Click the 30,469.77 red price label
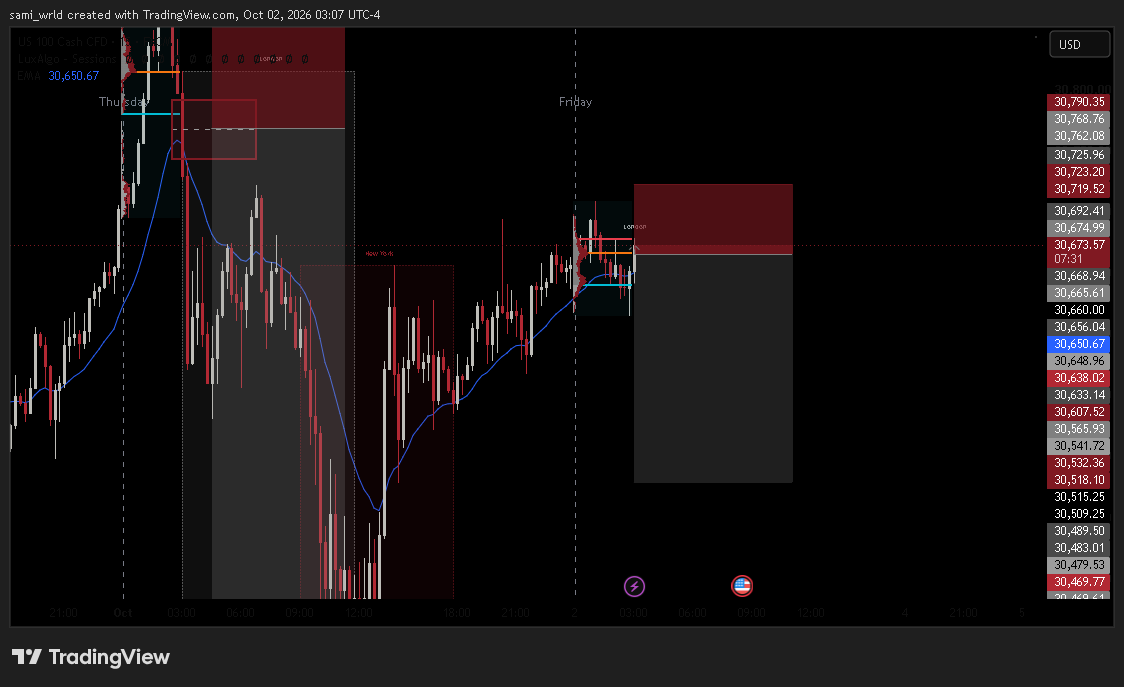Viewport: 1124px width, 687px height. 1079,582
